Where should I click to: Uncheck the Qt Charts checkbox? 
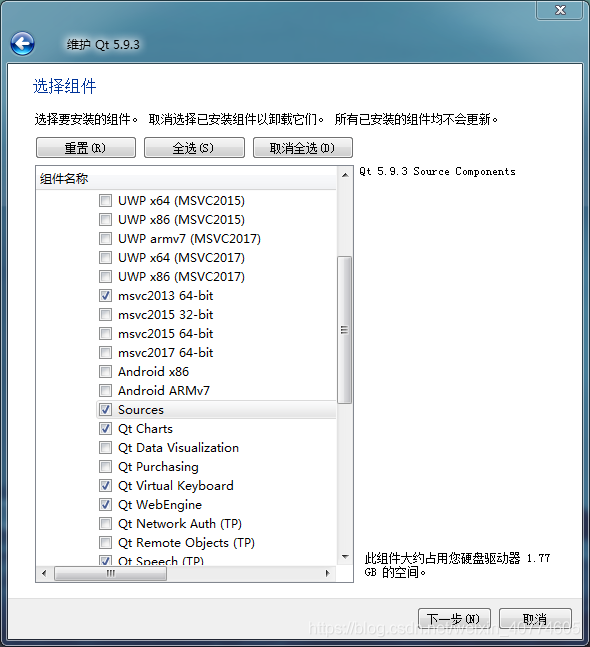click(106, 429)
